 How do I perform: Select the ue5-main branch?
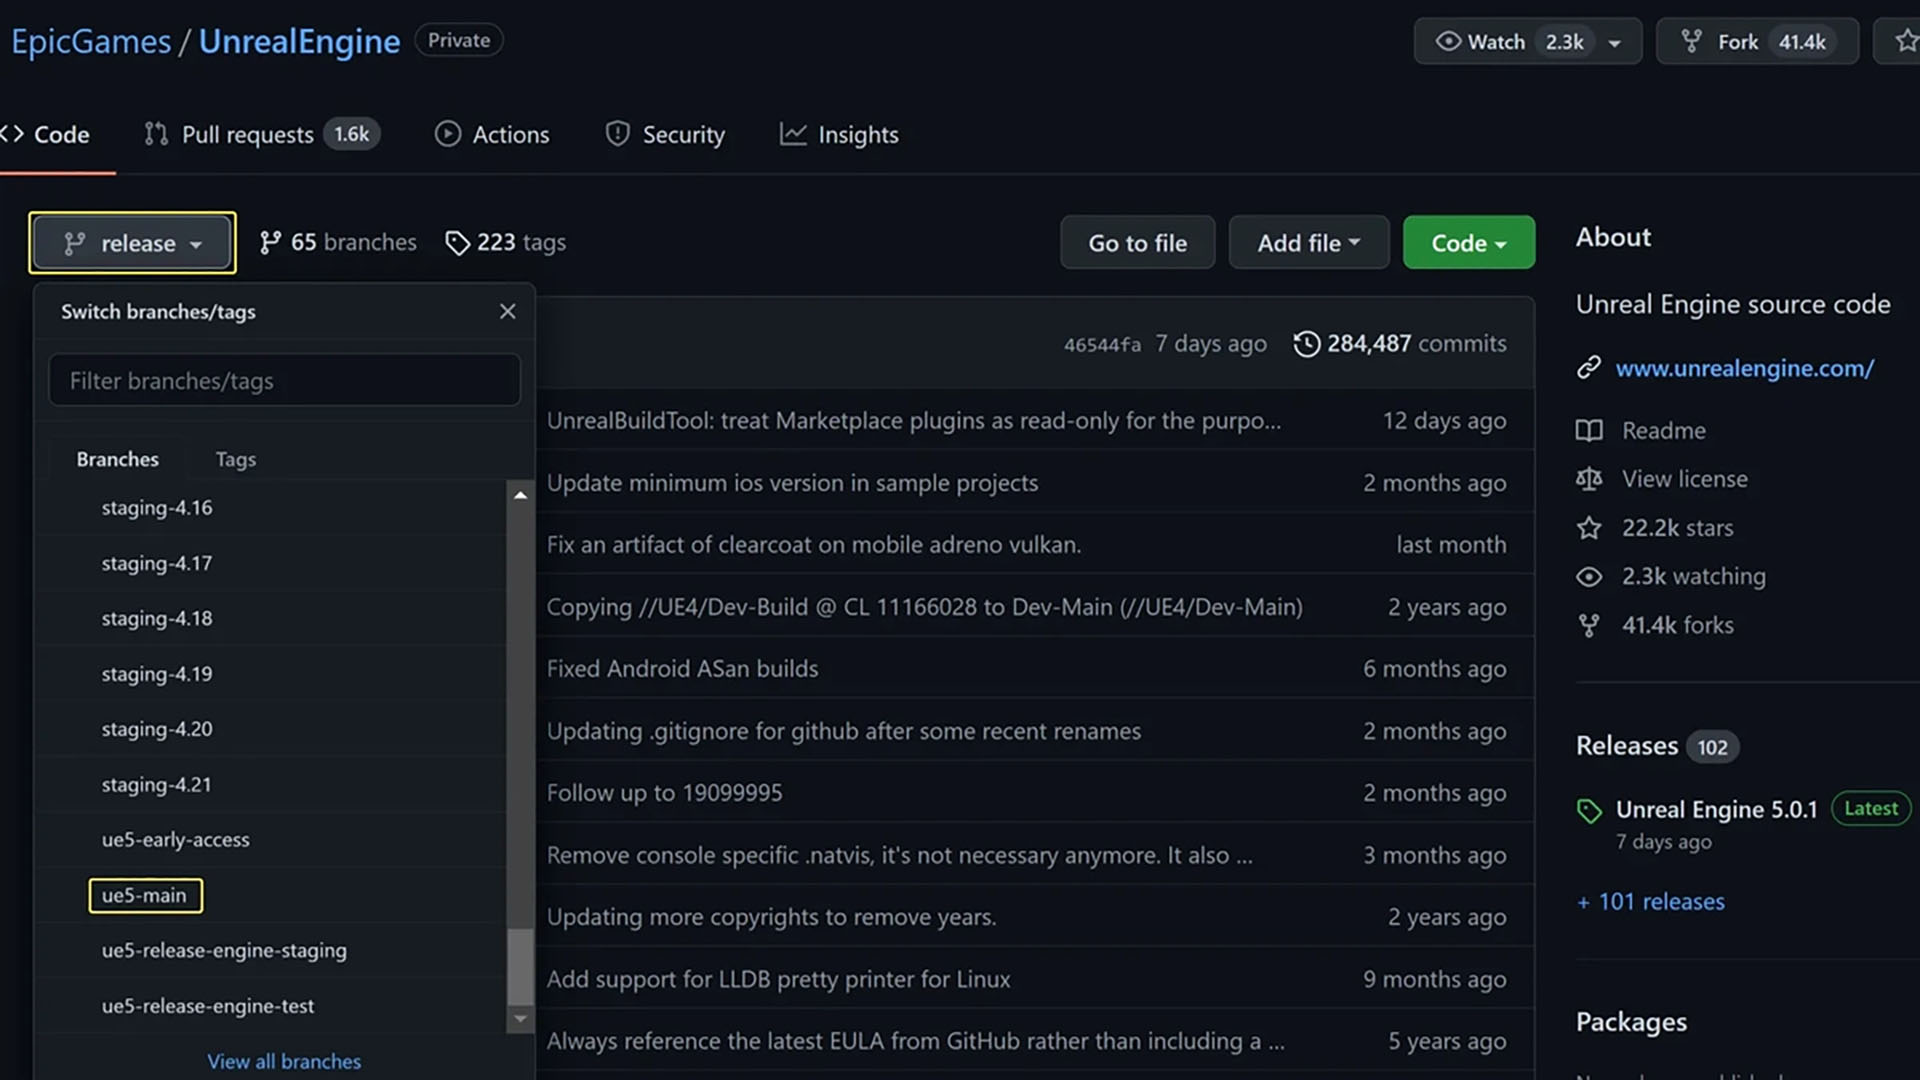(145, 895)
